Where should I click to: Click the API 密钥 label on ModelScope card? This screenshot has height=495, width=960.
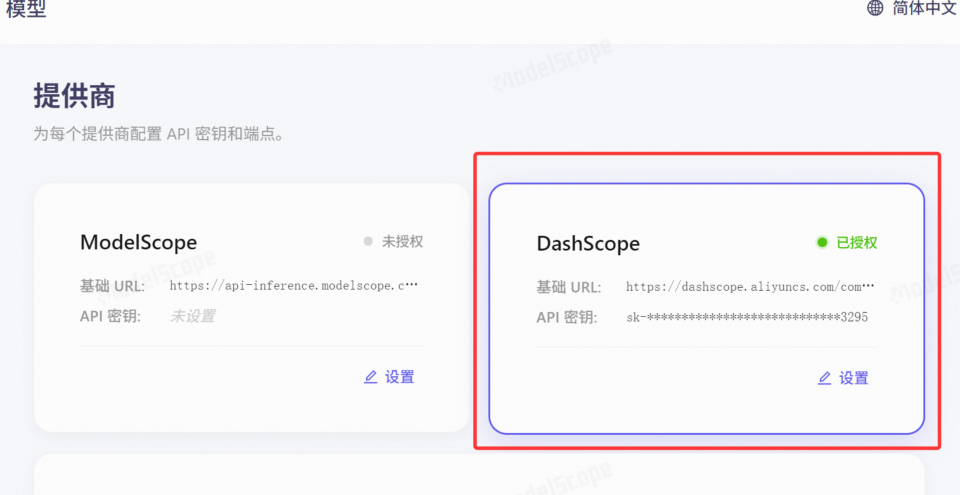110,316
